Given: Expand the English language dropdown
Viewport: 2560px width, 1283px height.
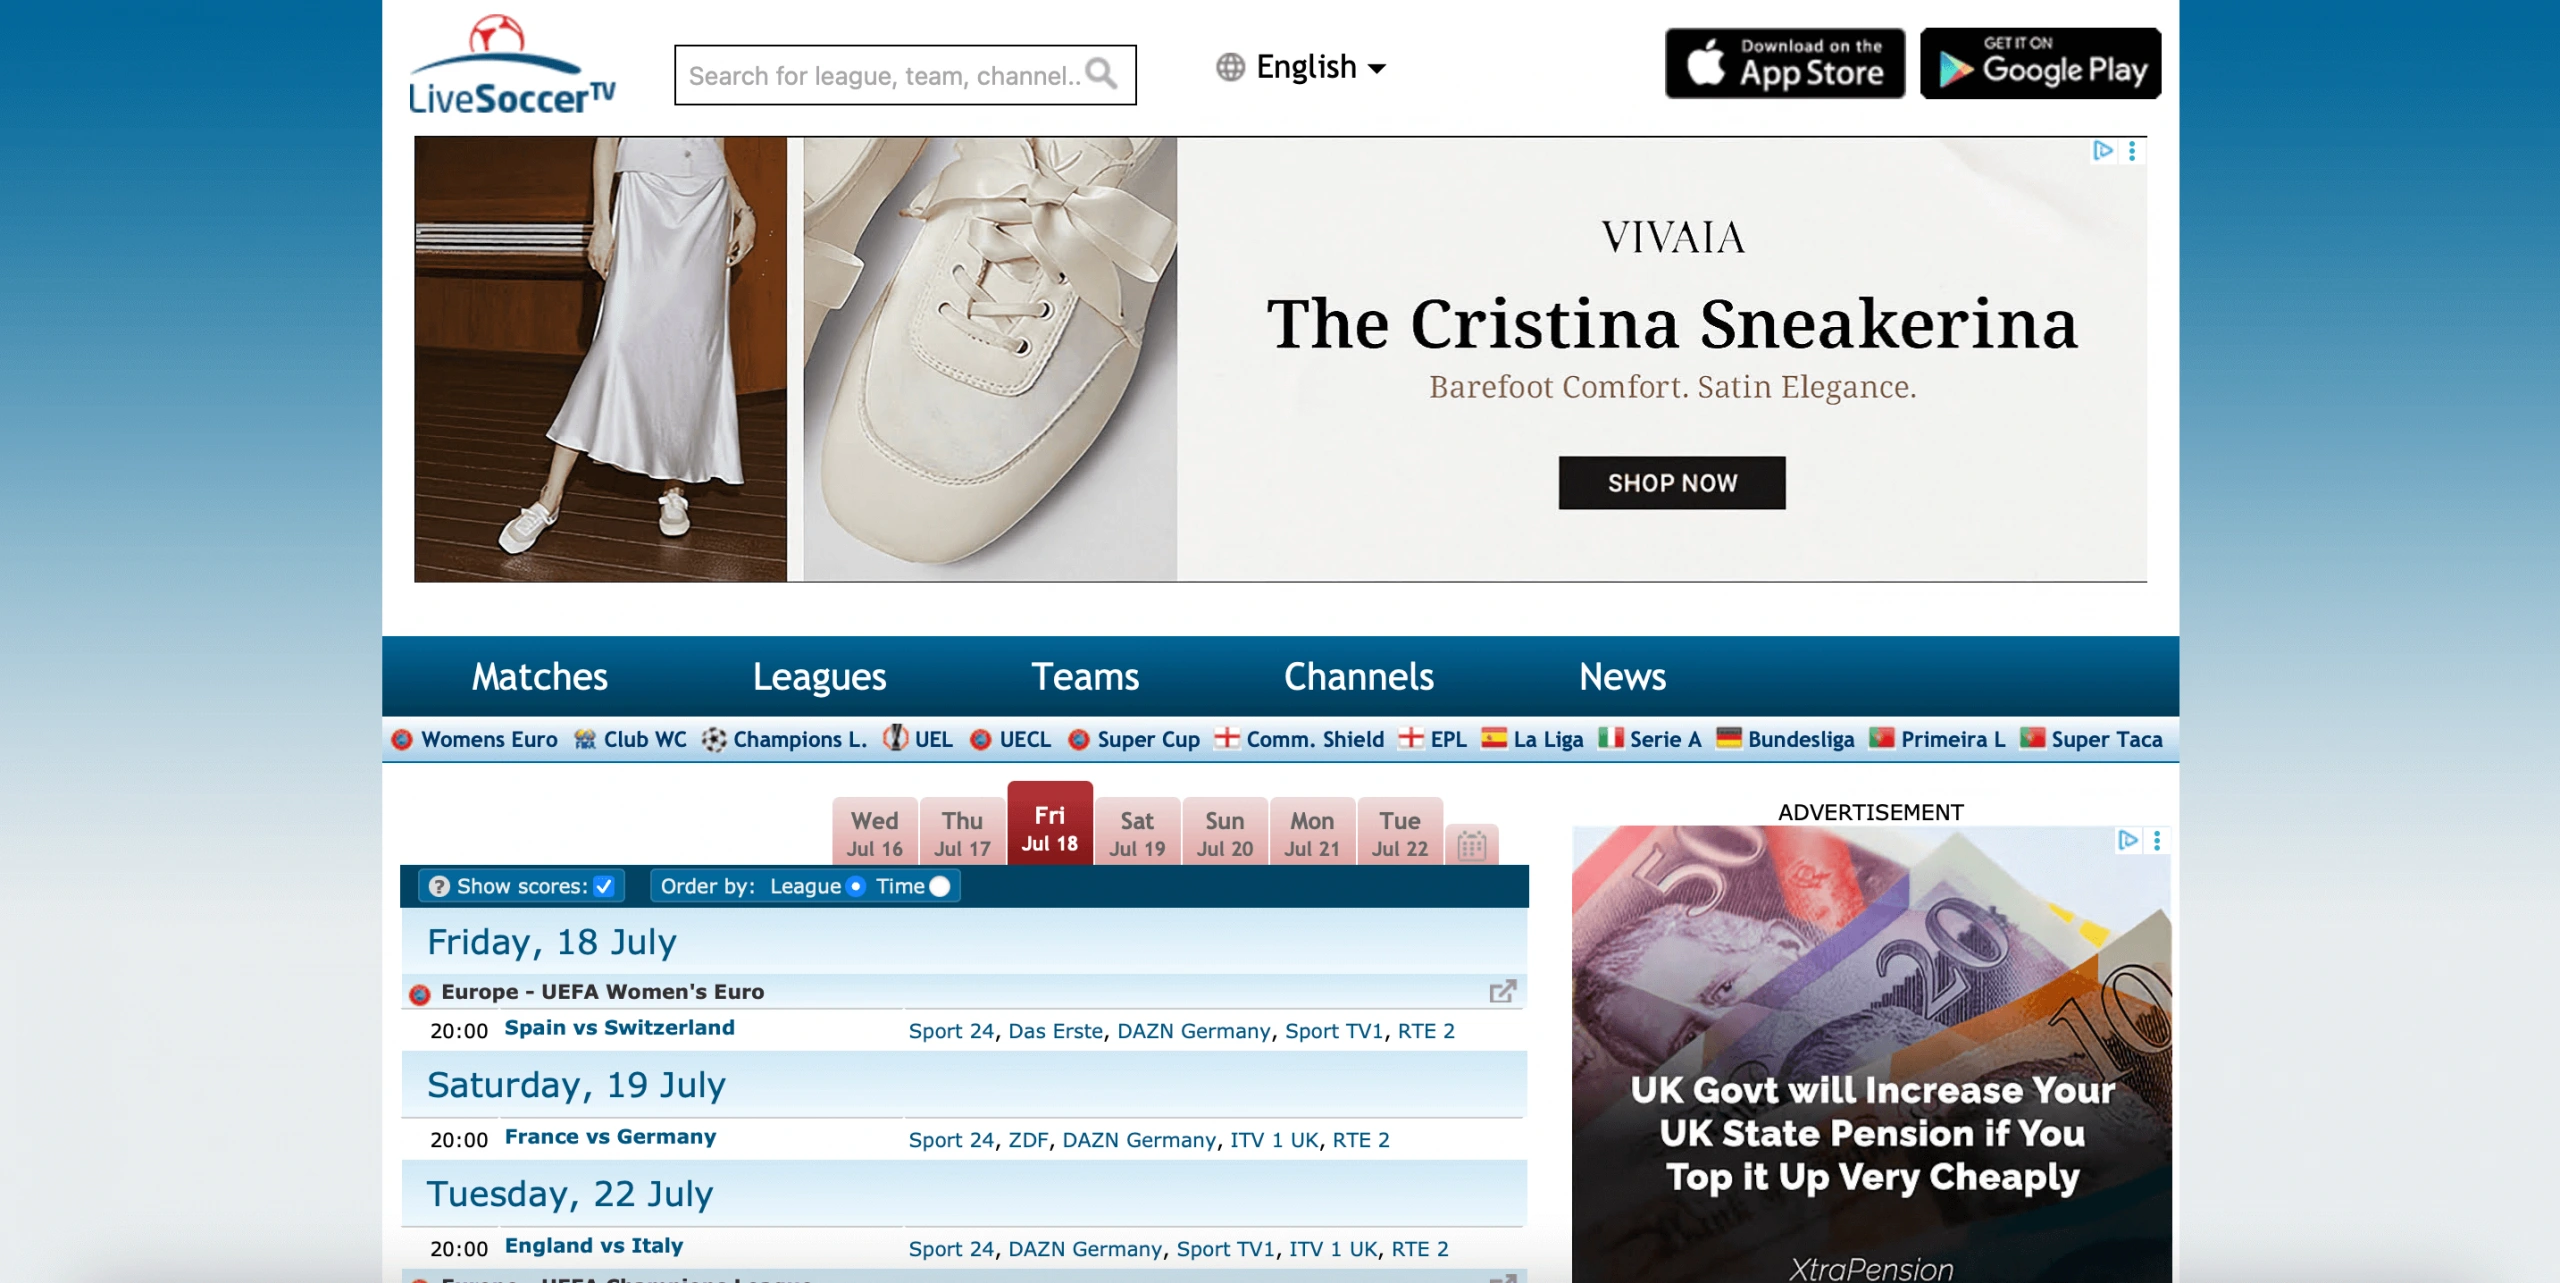Looking at the screenshot, I should (x=1302, y=67).
